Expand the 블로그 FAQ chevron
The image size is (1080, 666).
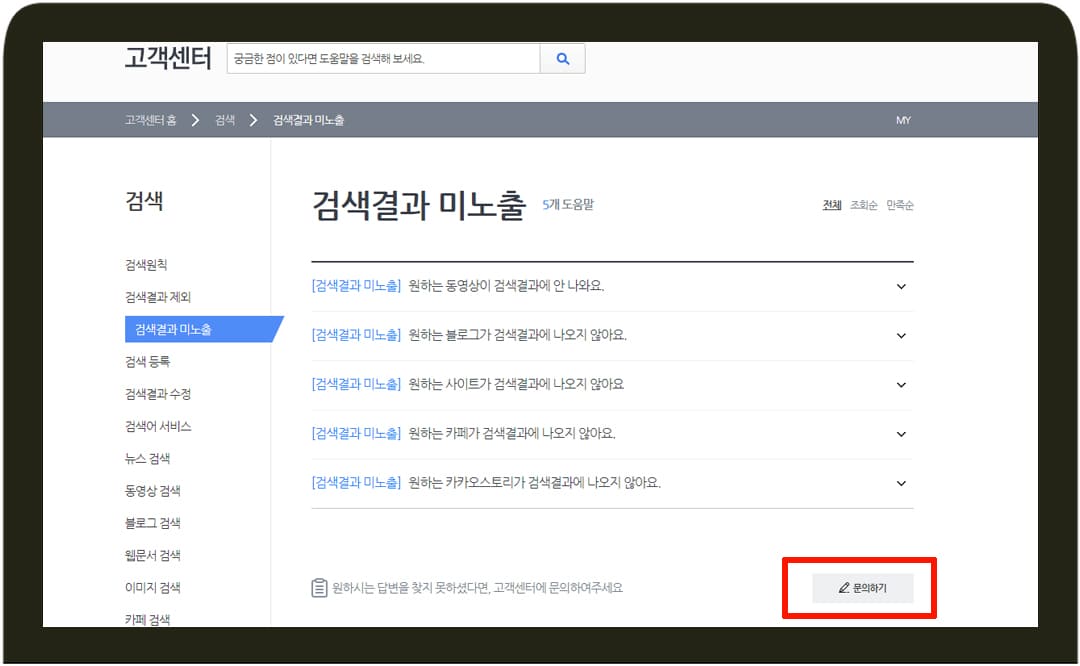coord(899,335)
